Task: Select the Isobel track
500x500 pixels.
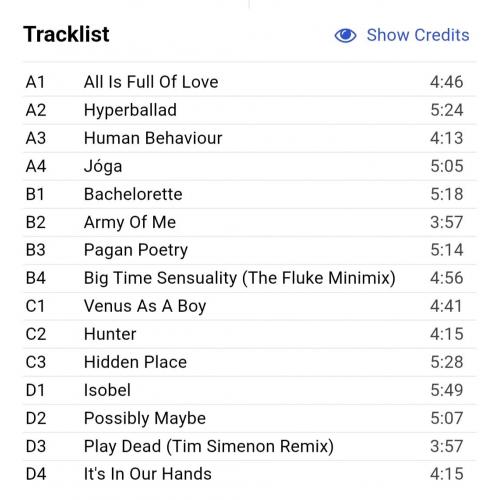Action: (107, 390)
